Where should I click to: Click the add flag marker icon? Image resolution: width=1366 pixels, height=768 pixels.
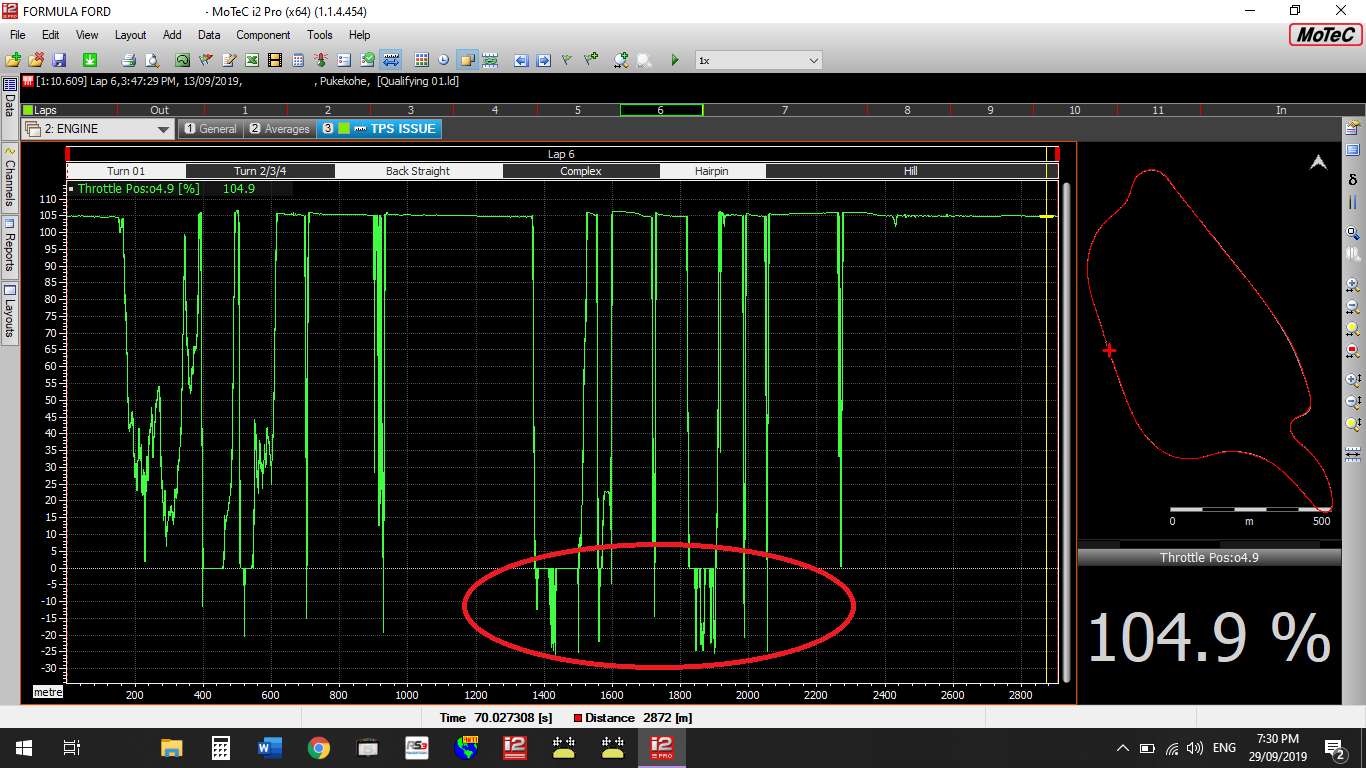pyautogui.click(x=591, y=60)
